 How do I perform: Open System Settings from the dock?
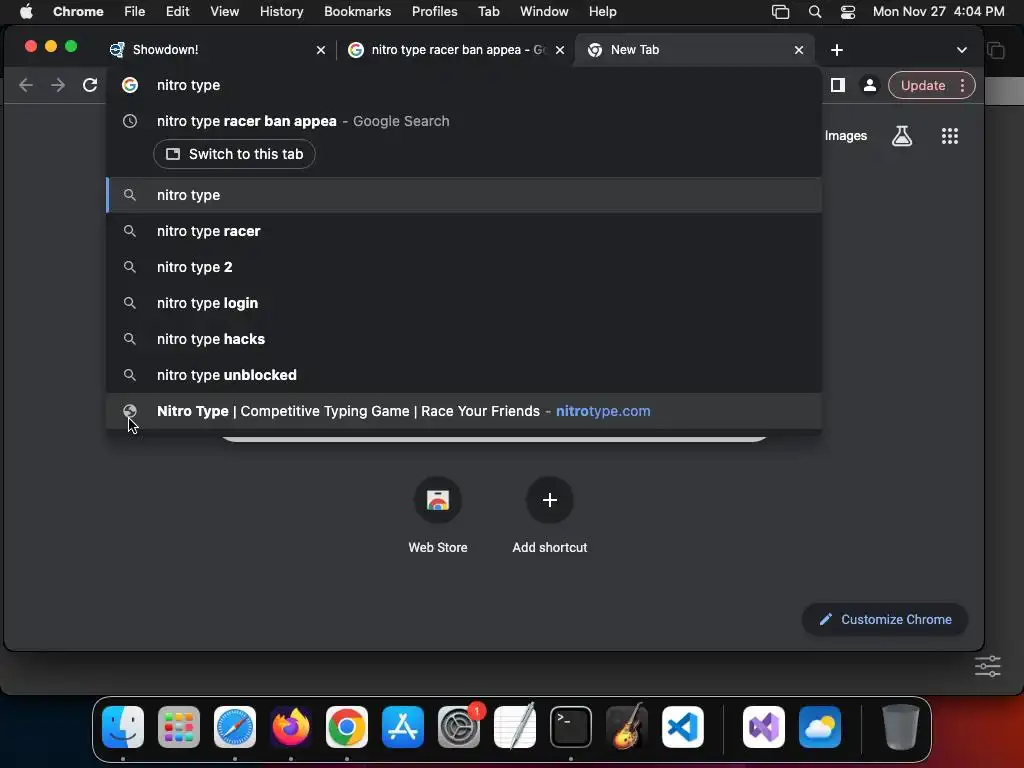[x=459, y=727]
